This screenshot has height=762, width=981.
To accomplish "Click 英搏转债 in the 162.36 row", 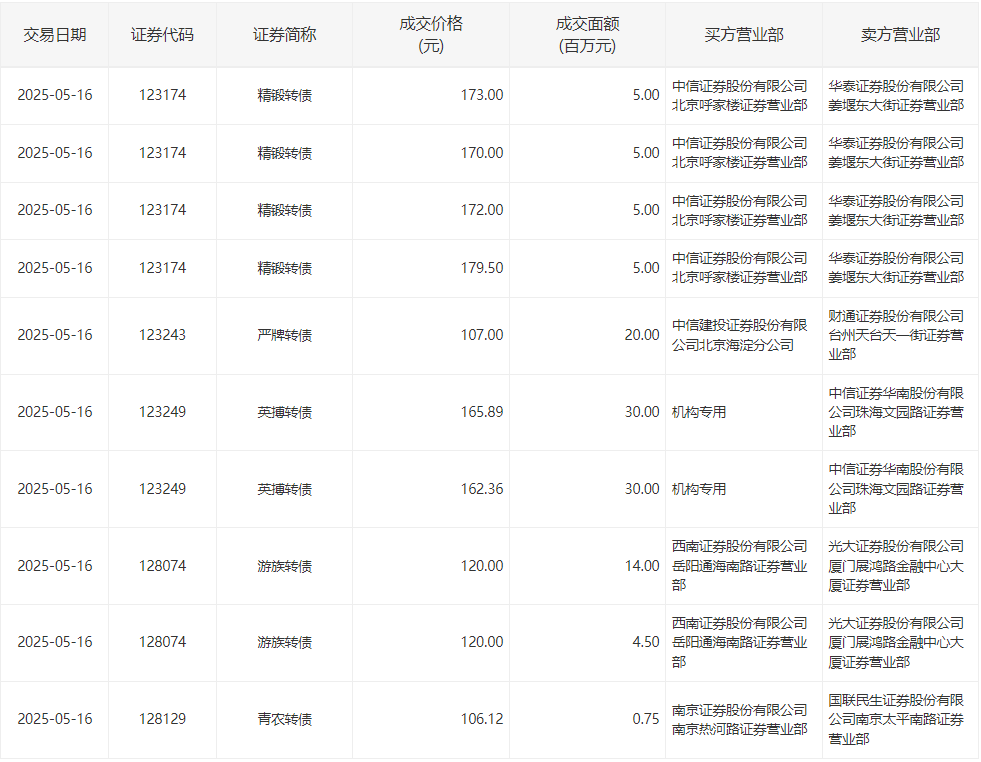I will pyautogui.click(x=284, y=489).
